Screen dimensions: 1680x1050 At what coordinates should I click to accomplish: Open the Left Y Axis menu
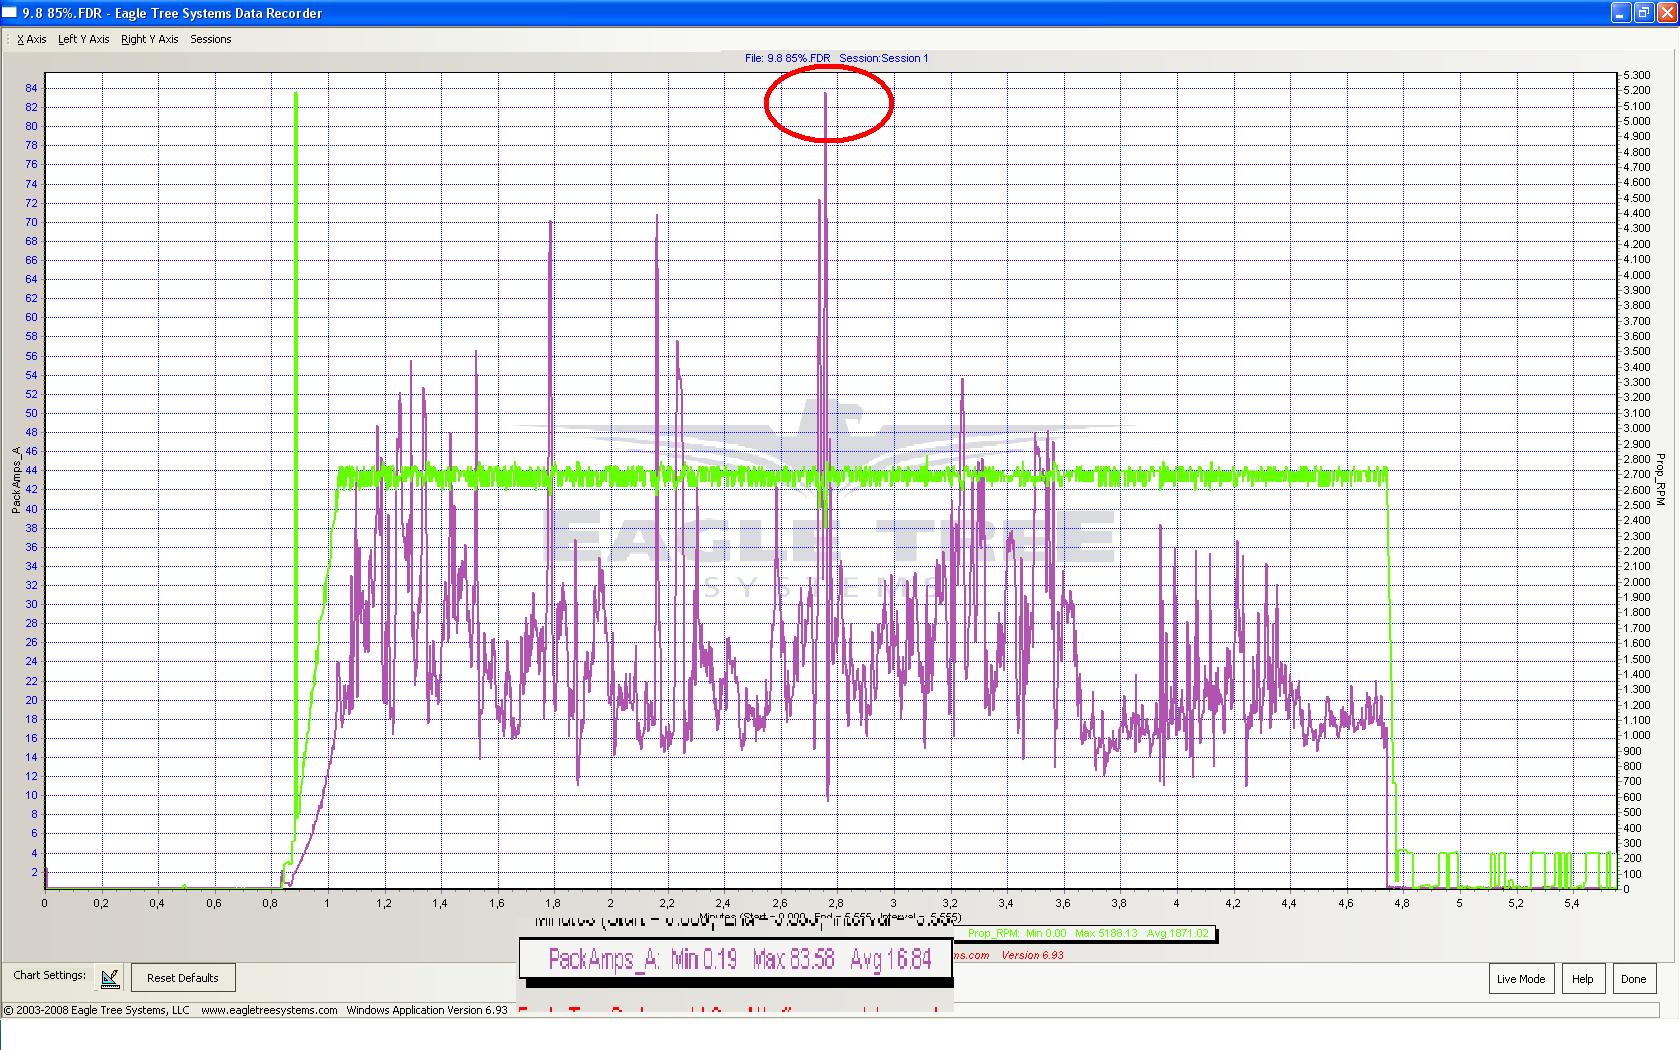[x=84, y=39]
